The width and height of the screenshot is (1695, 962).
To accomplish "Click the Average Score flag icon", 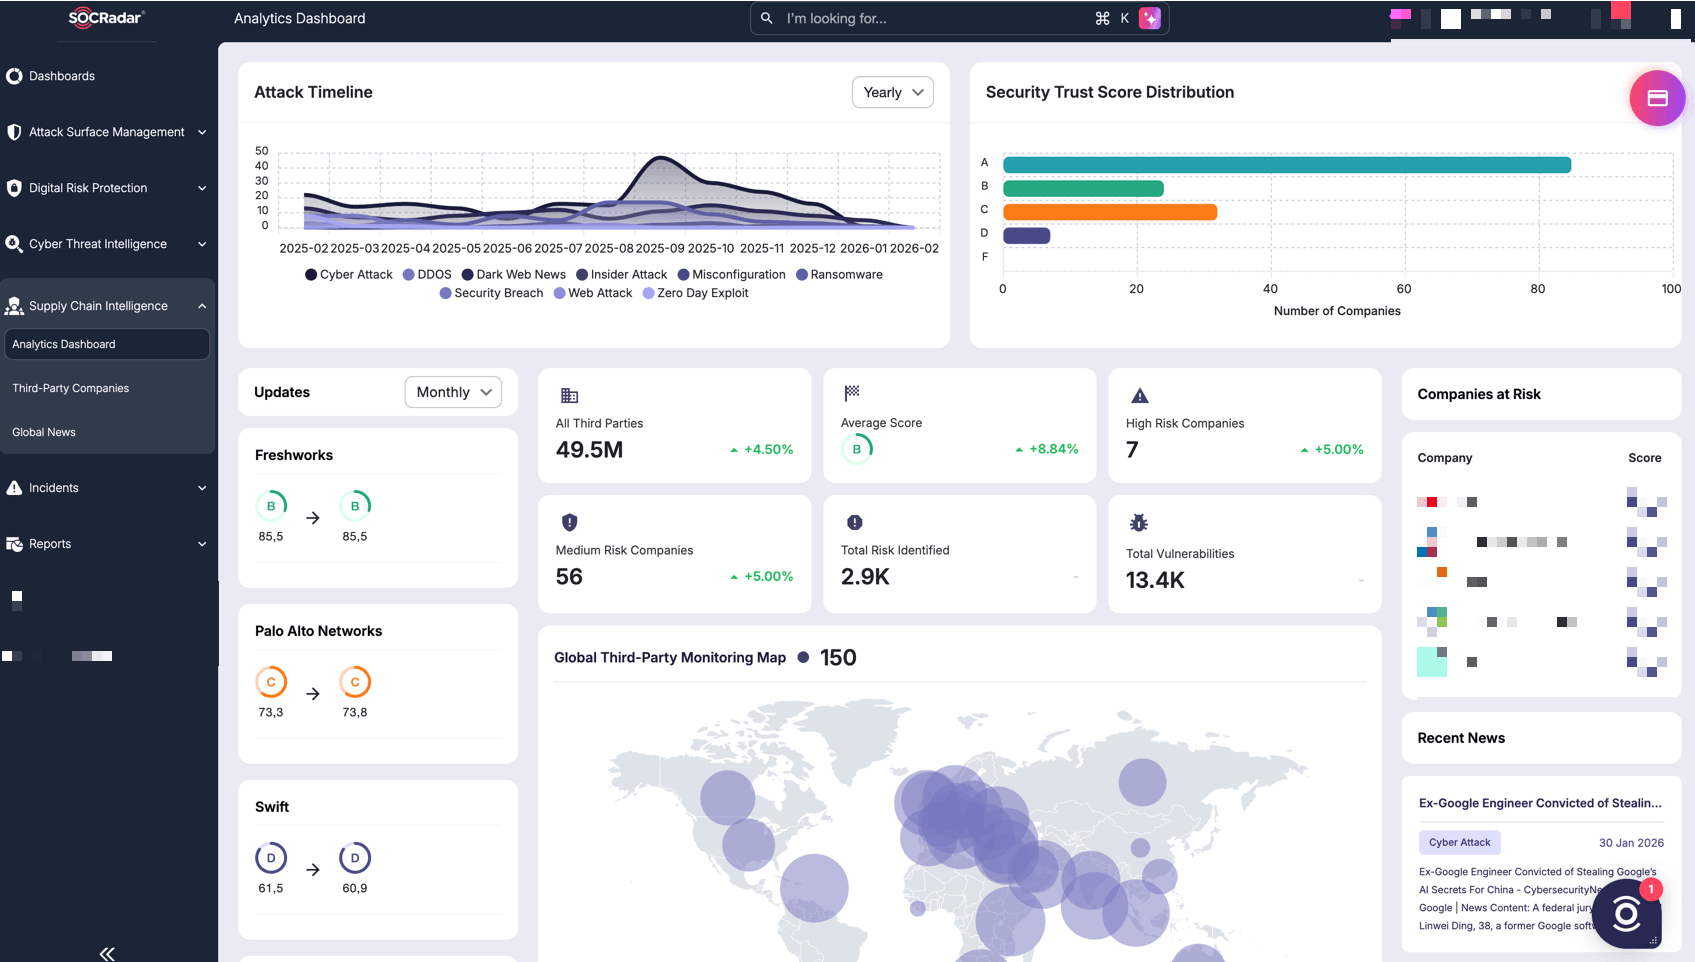I will 852,393.
